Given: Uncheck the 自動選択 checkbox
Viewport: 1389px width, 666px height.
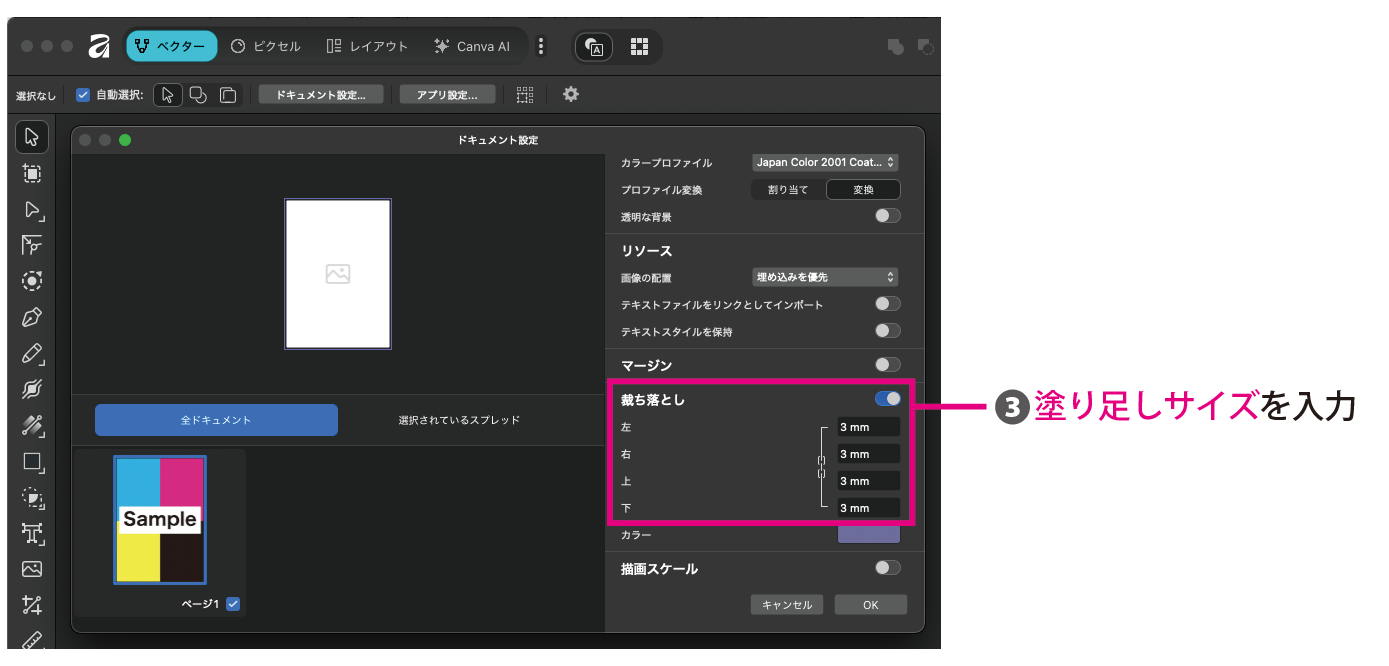Looking at the screenshot, I should click(x=83, y=95).
